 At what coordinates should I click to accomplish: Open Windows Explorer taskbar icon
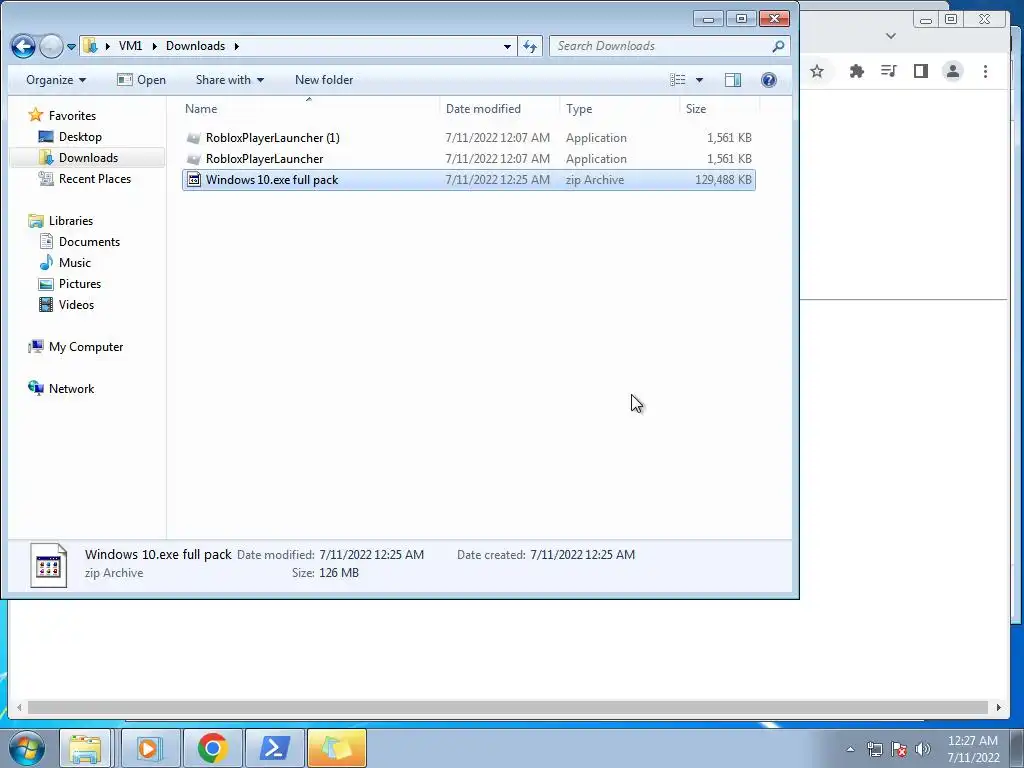click(x=86, y=748)
